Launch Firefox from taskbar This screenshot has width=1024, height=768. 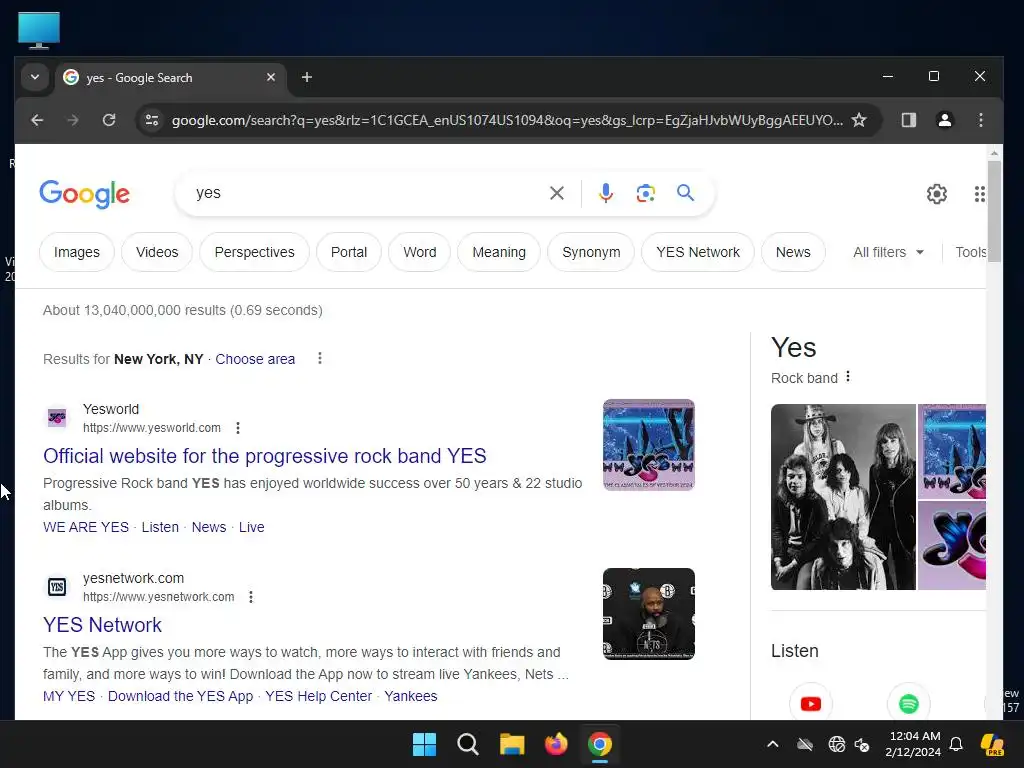coord(556,744)
